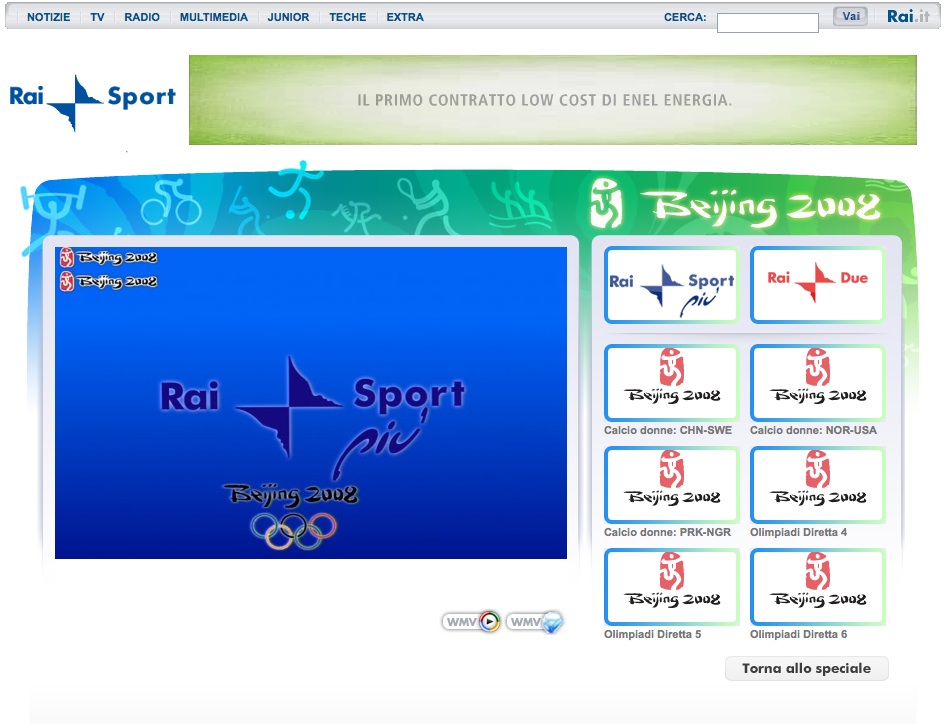Click the Rai Sport più video player

[x=311, y=402]
